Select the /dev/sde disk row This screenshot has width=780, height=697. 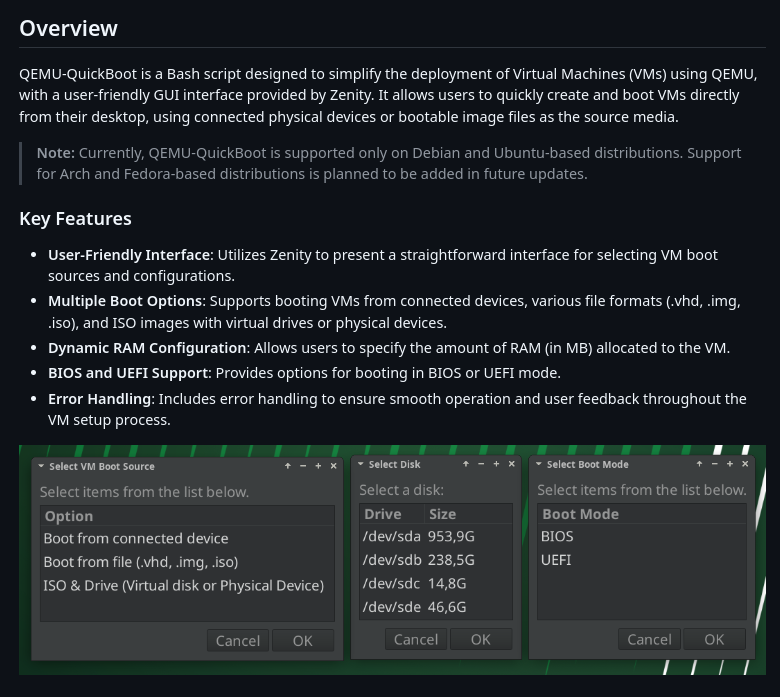(436, 607)
